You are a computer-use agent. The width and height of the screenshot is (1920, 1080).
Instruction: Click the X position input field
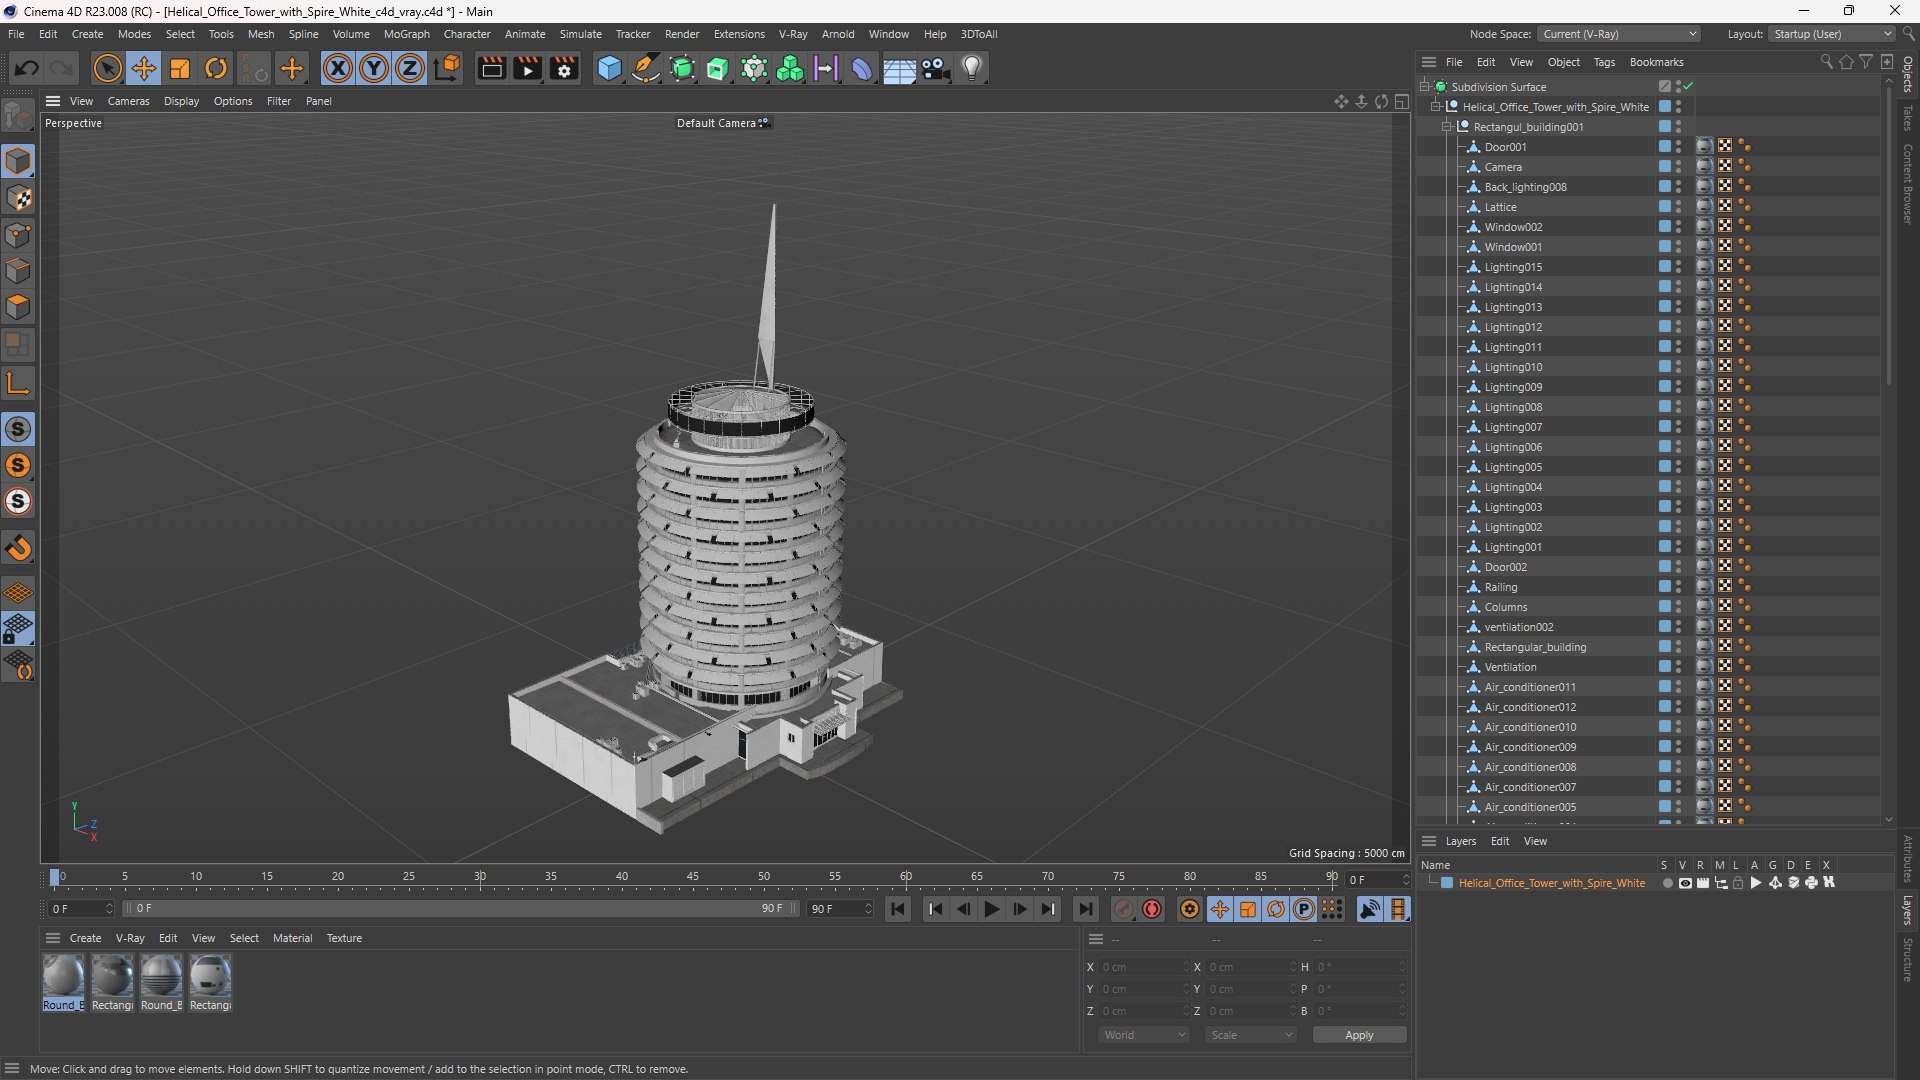click(x=1144, y=967)
